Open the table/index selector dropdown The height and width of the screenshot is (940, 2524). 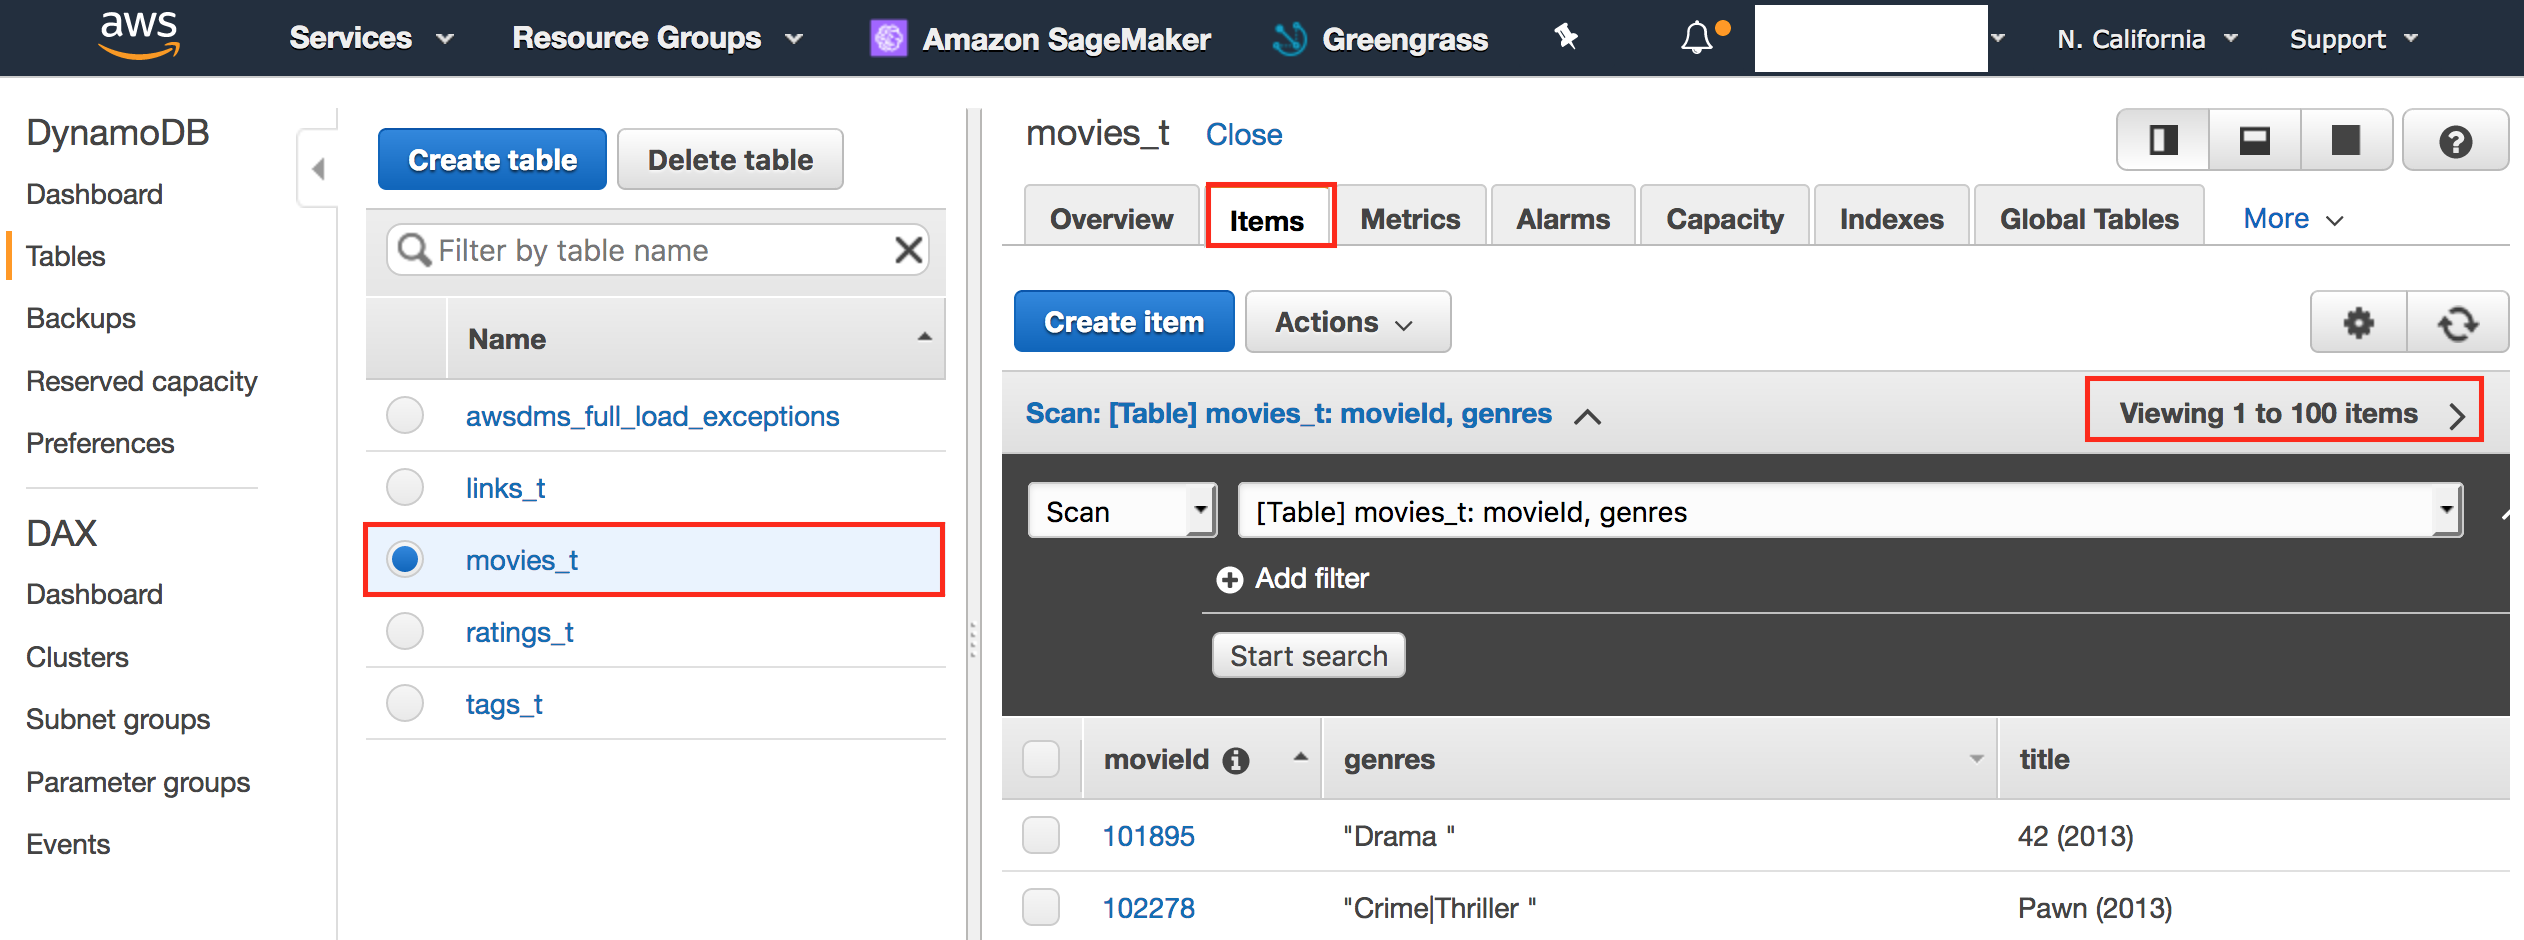point(1849,511)
